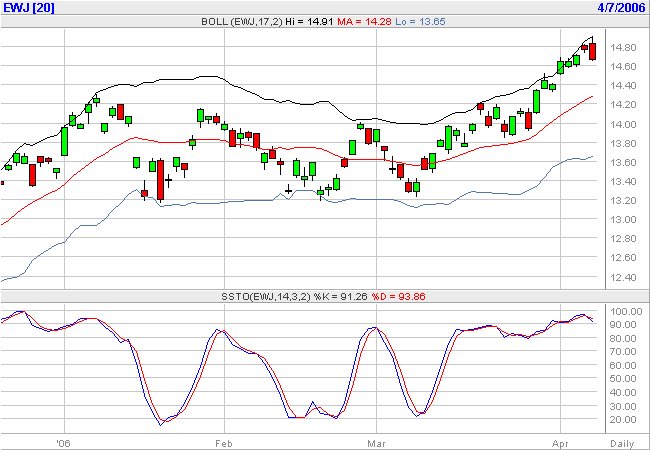Click the MA = 14.28 value

(x=364, y=22)
